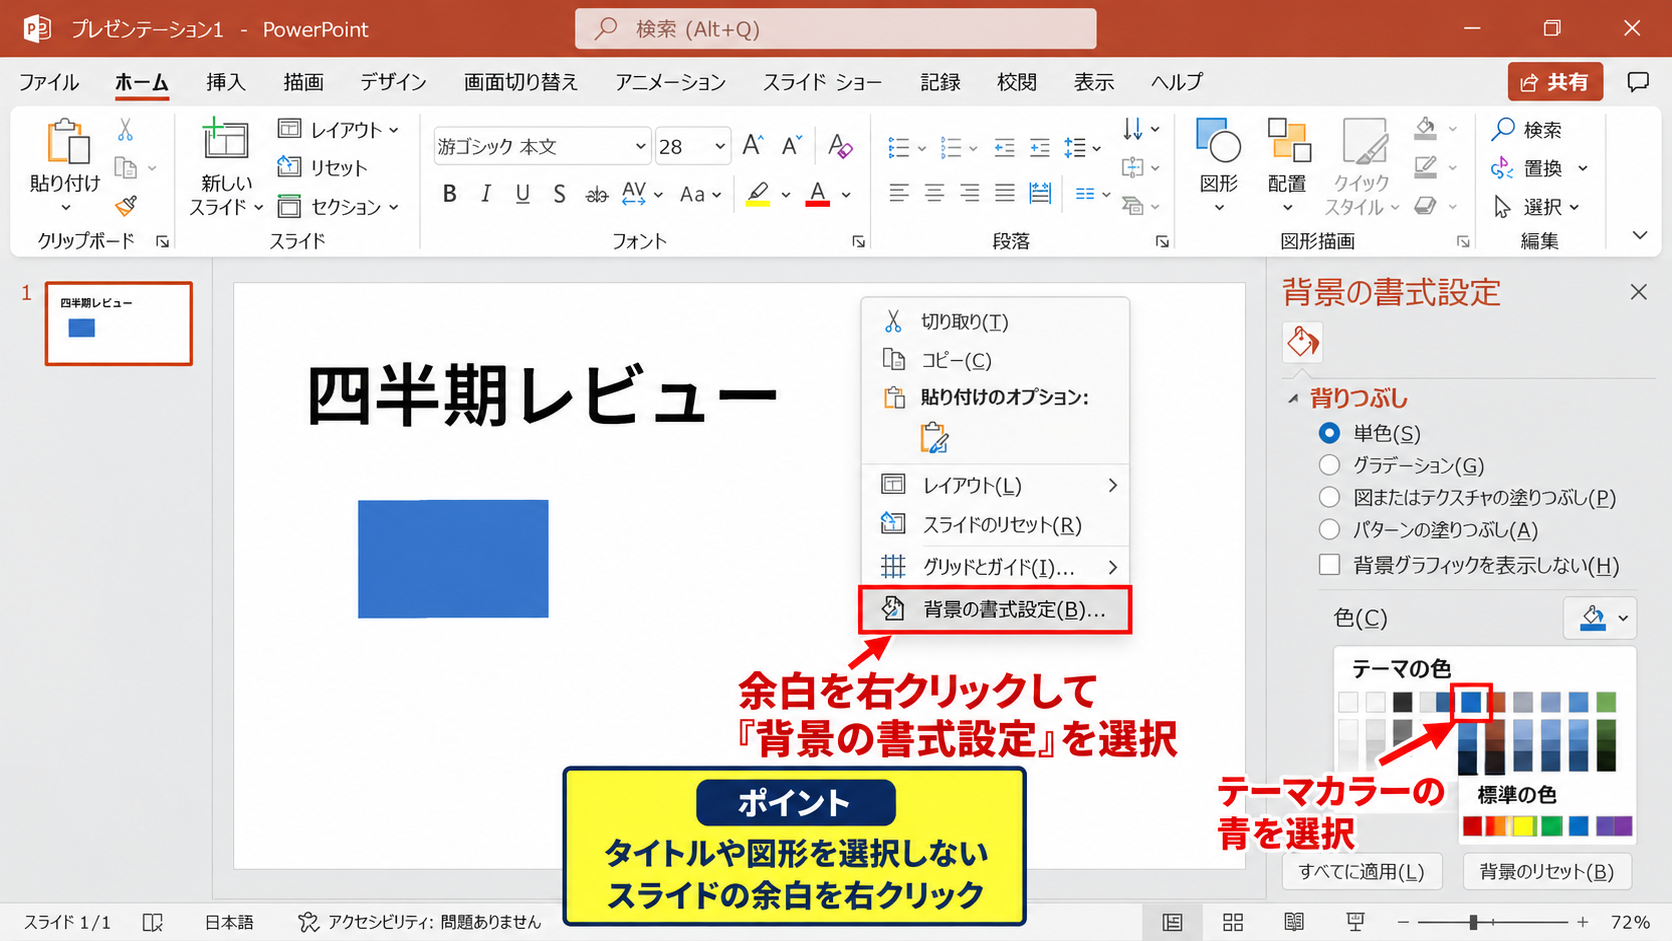Select slide 1 thumbnail in panel
This screenshot has height=941, width=1672.
point(118,323)
